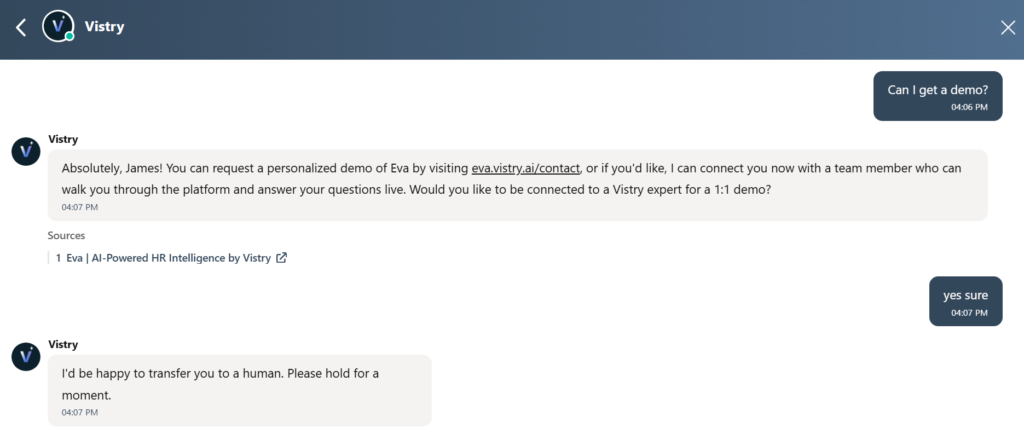This screenshot has height=434, width=1024.
Task: Click the 04:06 PM timestamp
Action: 969,106
